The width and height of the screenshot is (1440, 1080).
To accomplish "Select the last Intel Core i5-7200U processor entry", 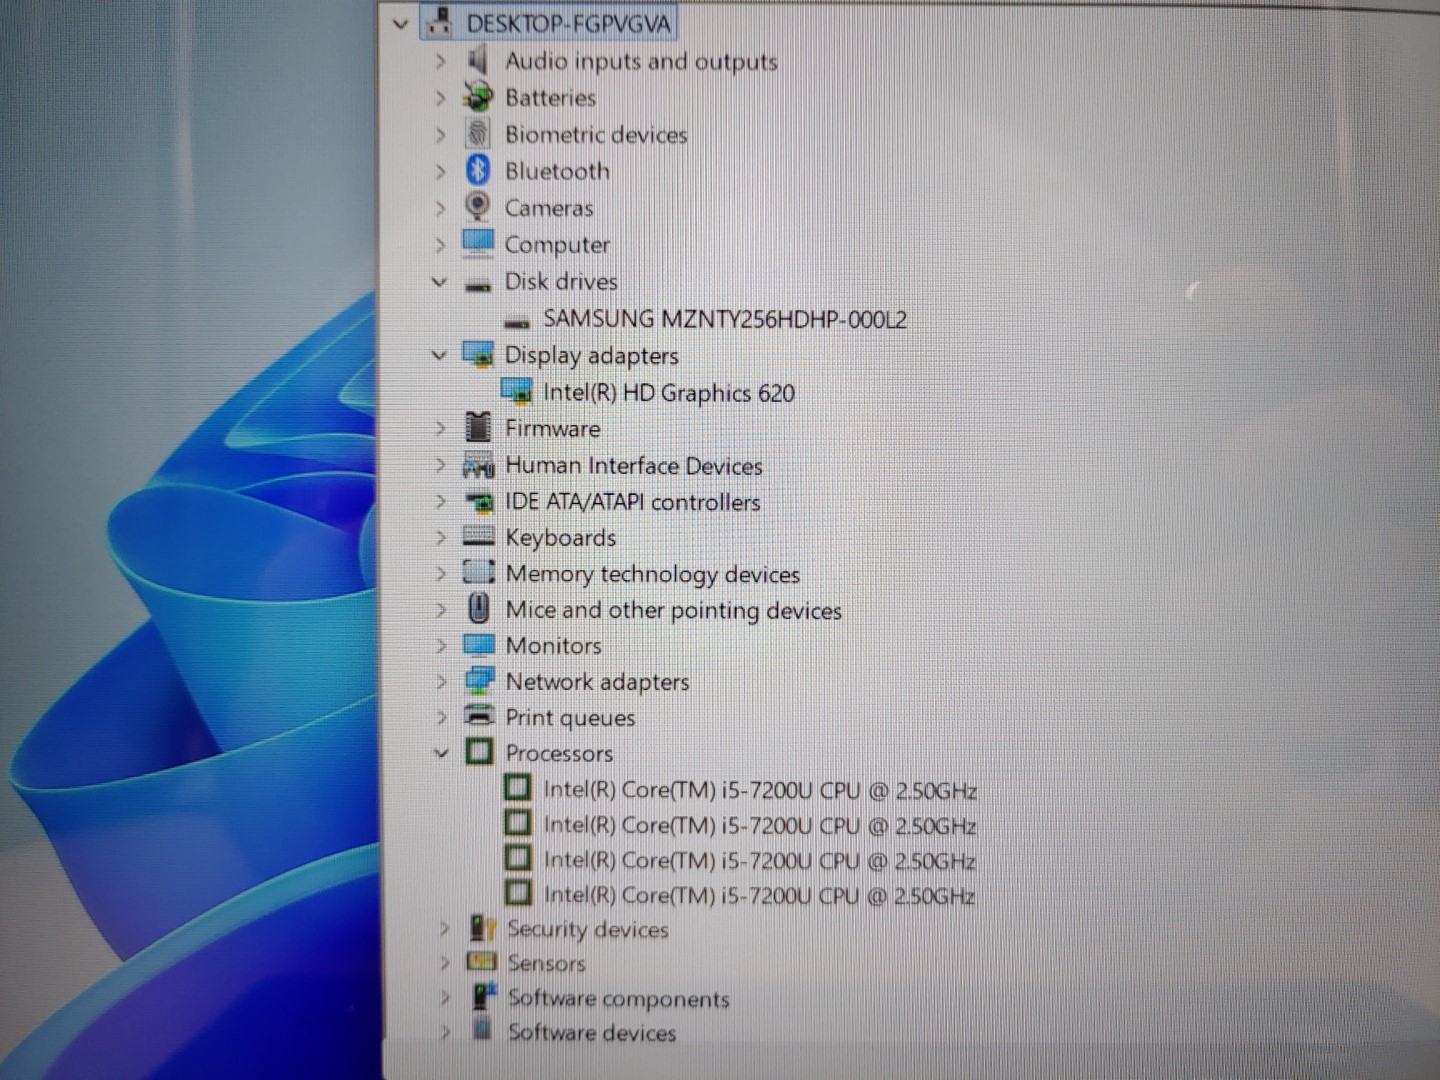I will point(758,895).
